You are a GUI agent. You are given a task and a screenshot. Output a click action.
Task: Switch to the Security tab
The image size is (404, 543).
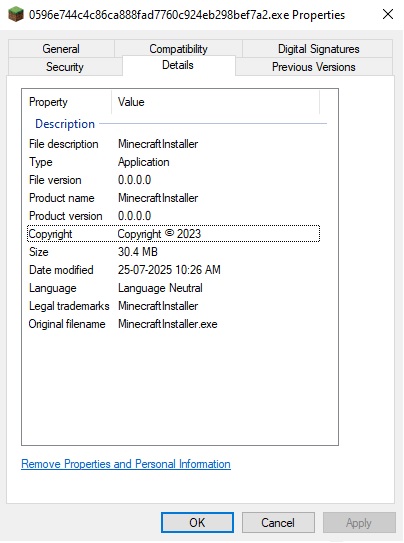pyautogui.click(x=65, y=66)
